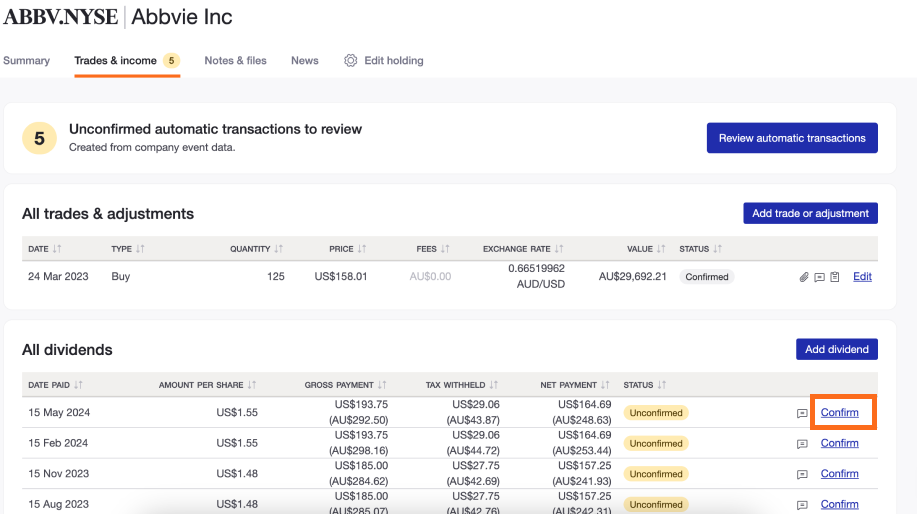Click the All trades & adjustments heading

(108, 214)
